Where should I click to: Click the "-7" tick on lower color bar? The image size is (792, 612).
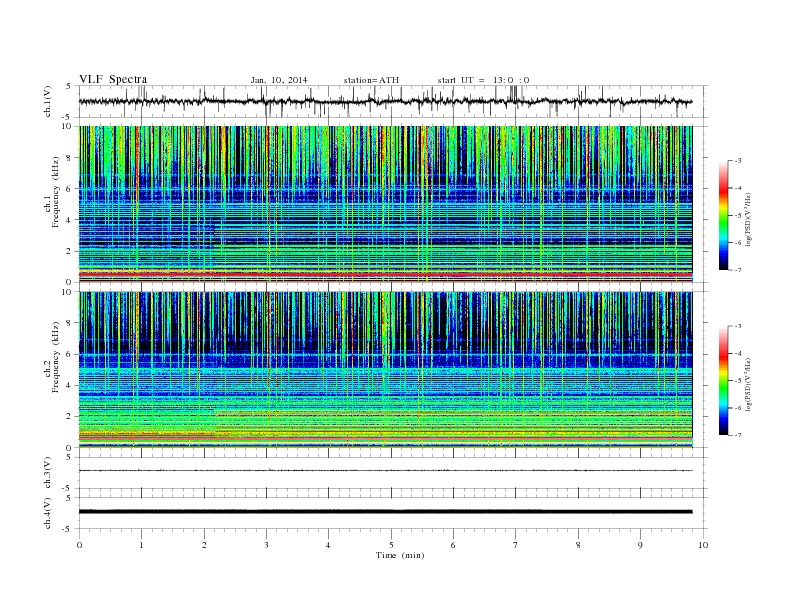pos(737,435)
